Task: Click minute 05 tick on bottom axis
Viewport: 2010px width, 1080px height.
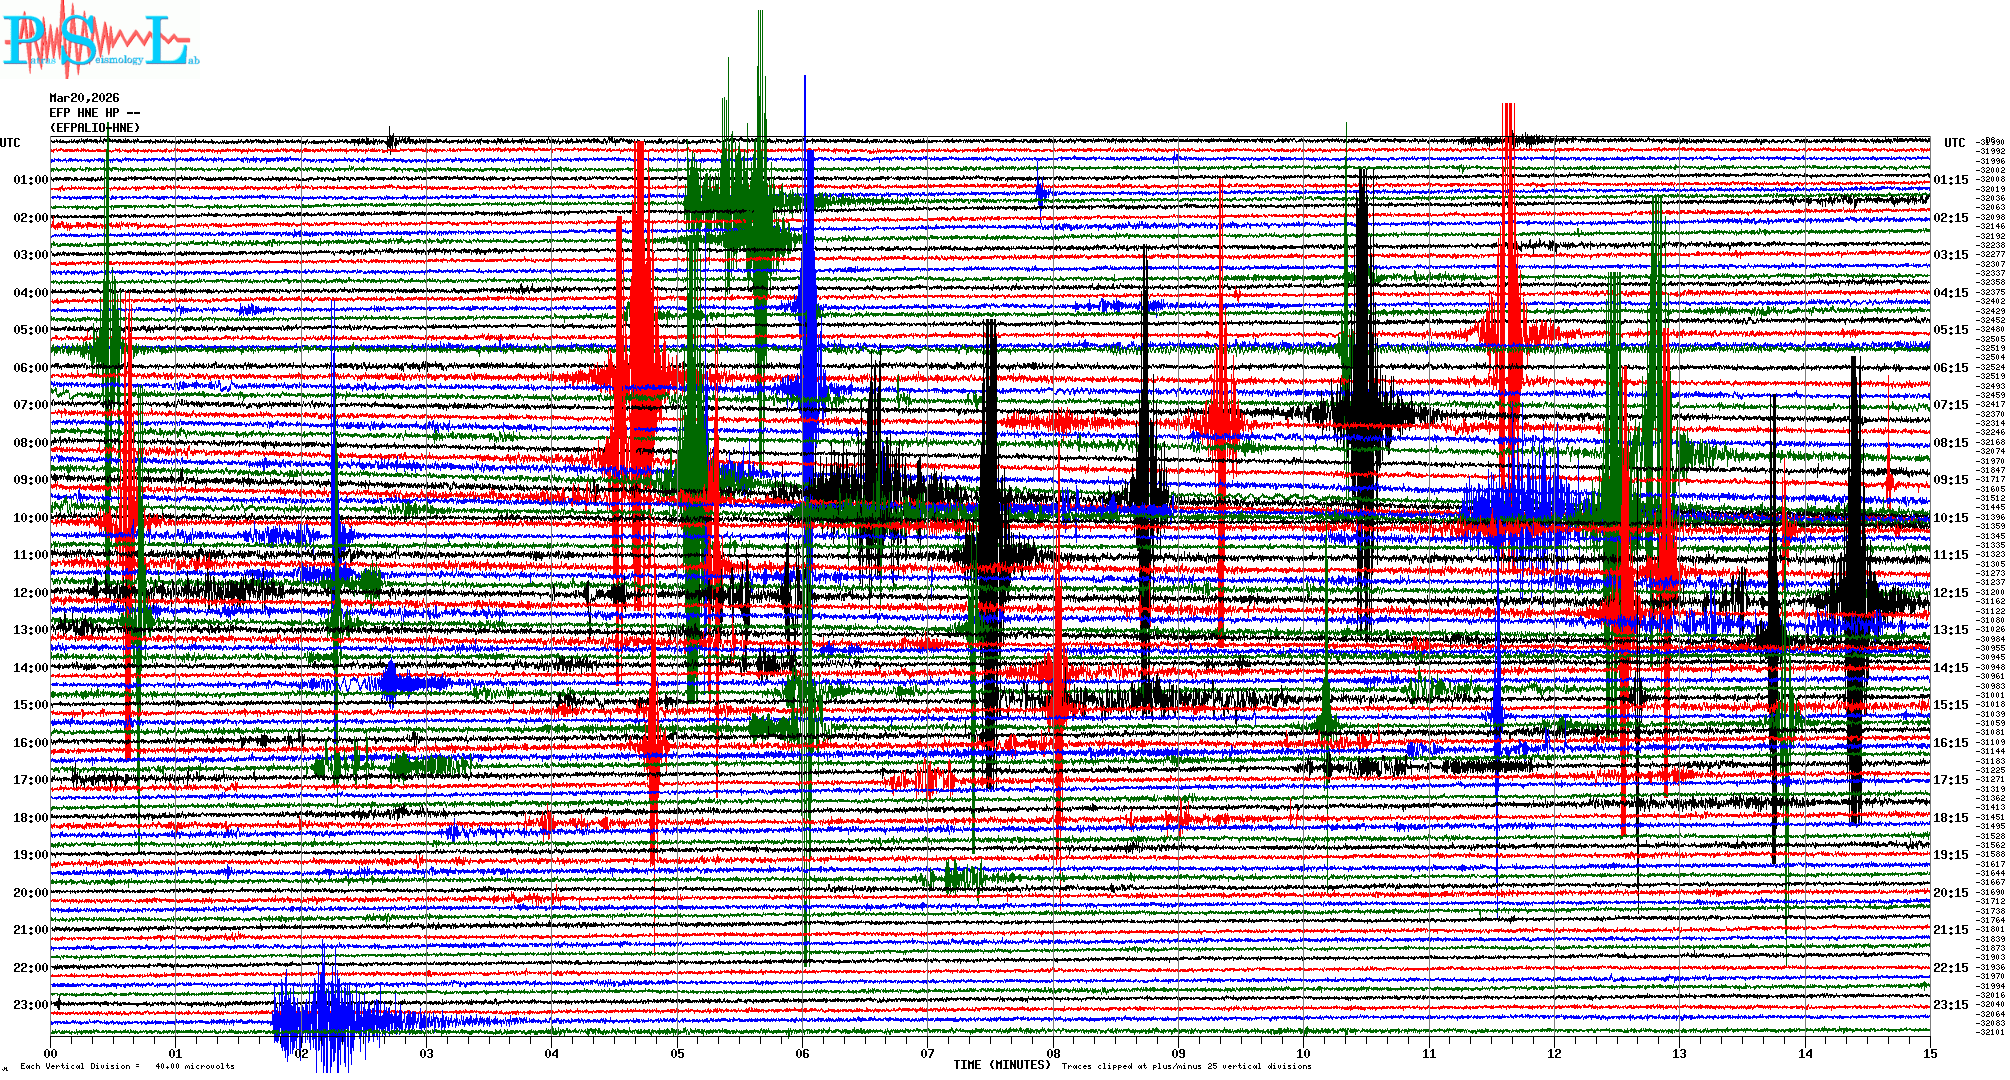Action: coord(678,1053)
